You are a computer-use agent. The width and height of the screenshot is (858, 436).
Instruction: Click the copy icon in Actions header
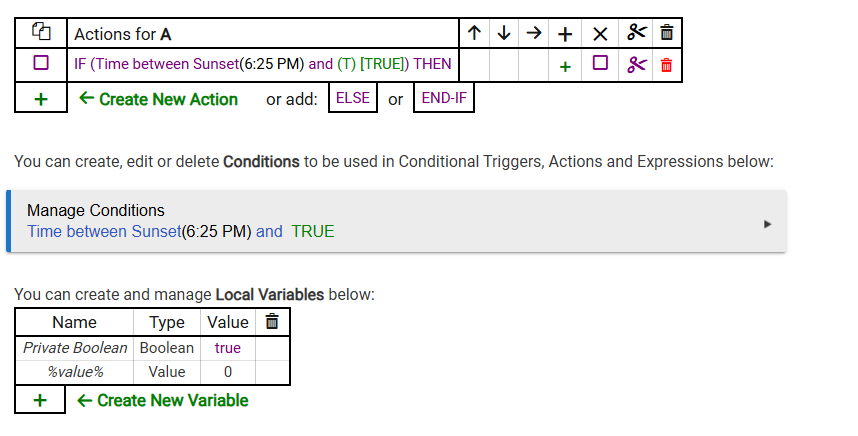tap(41, 33)
